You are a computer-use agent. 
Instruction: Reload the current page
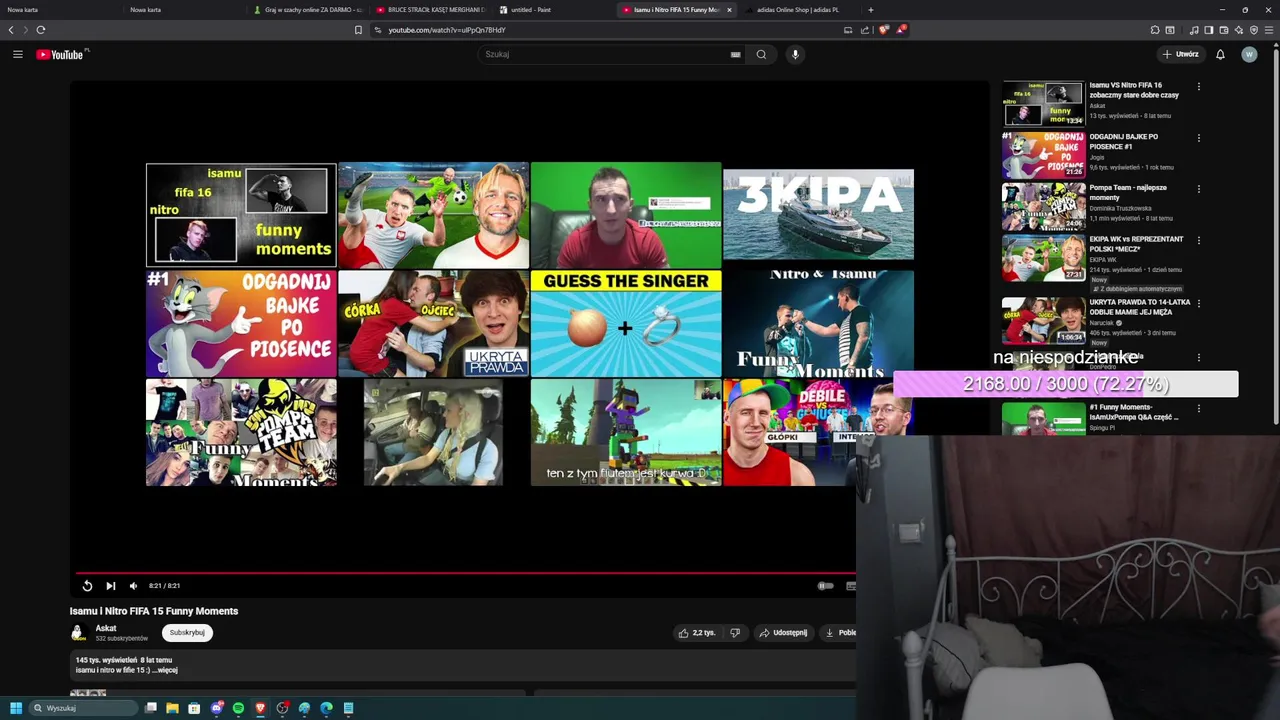point(41,30)
